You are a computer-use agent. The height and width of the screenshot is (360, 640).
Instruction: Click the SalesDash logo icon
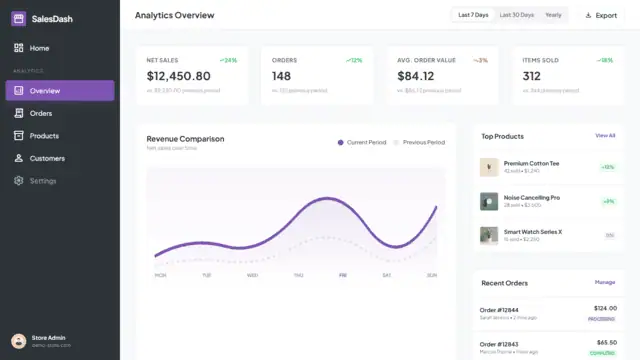click(18, 18)
